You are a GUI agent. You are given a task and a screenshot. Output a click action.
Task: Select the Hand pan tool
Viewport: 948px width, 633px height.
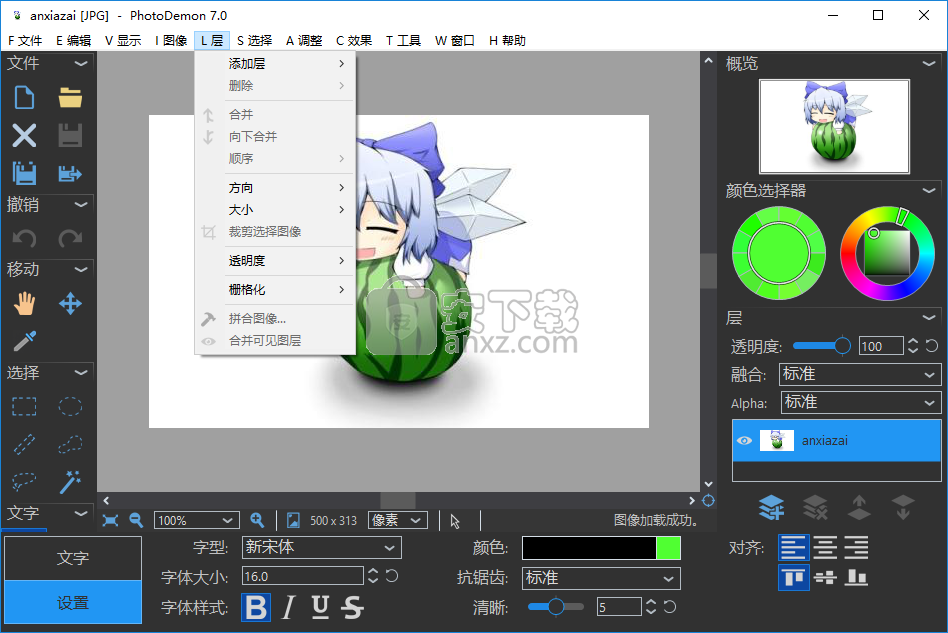[24, 304]
